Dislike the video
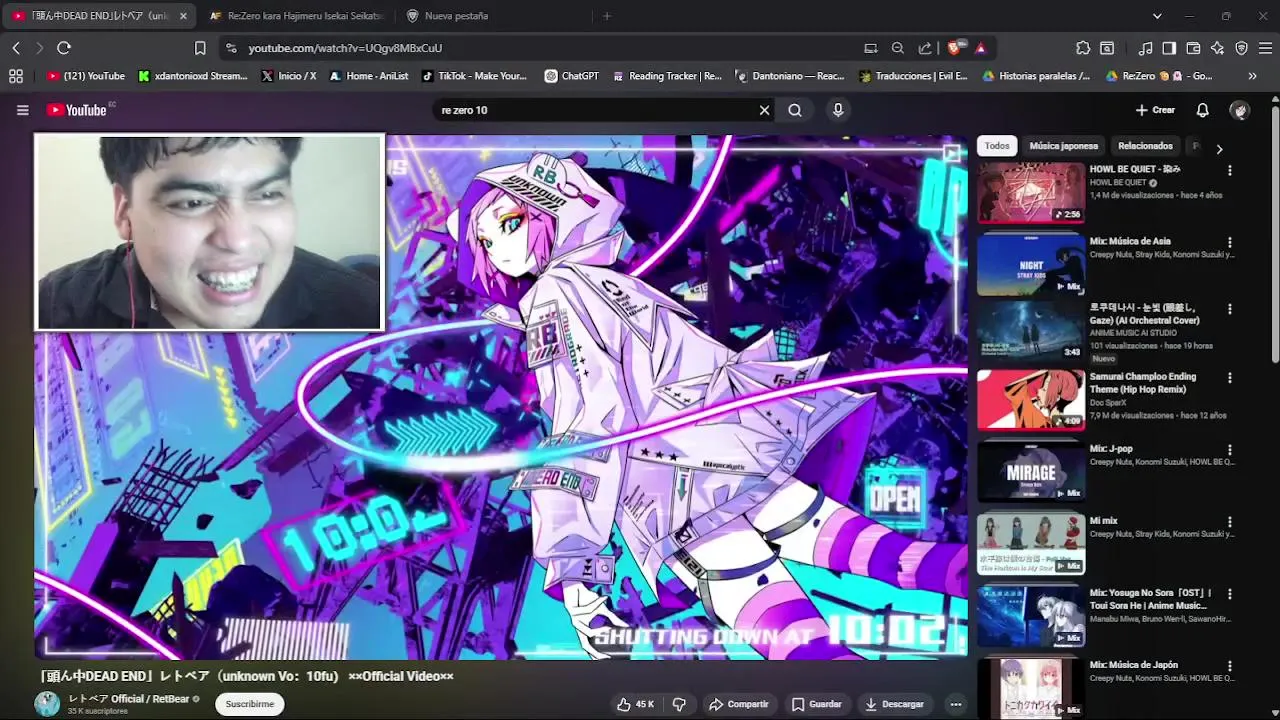This screenshot has width=1280, height=720. 679,704
